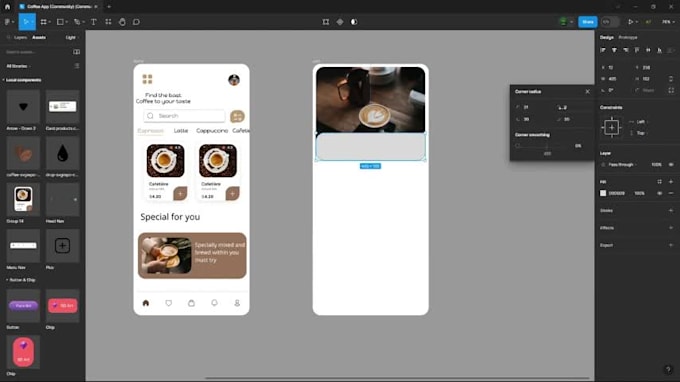The height and width of the screenshot is (382, 680).
Task: Click the Align horizontal centers icon
Action: tap(614, 50)
